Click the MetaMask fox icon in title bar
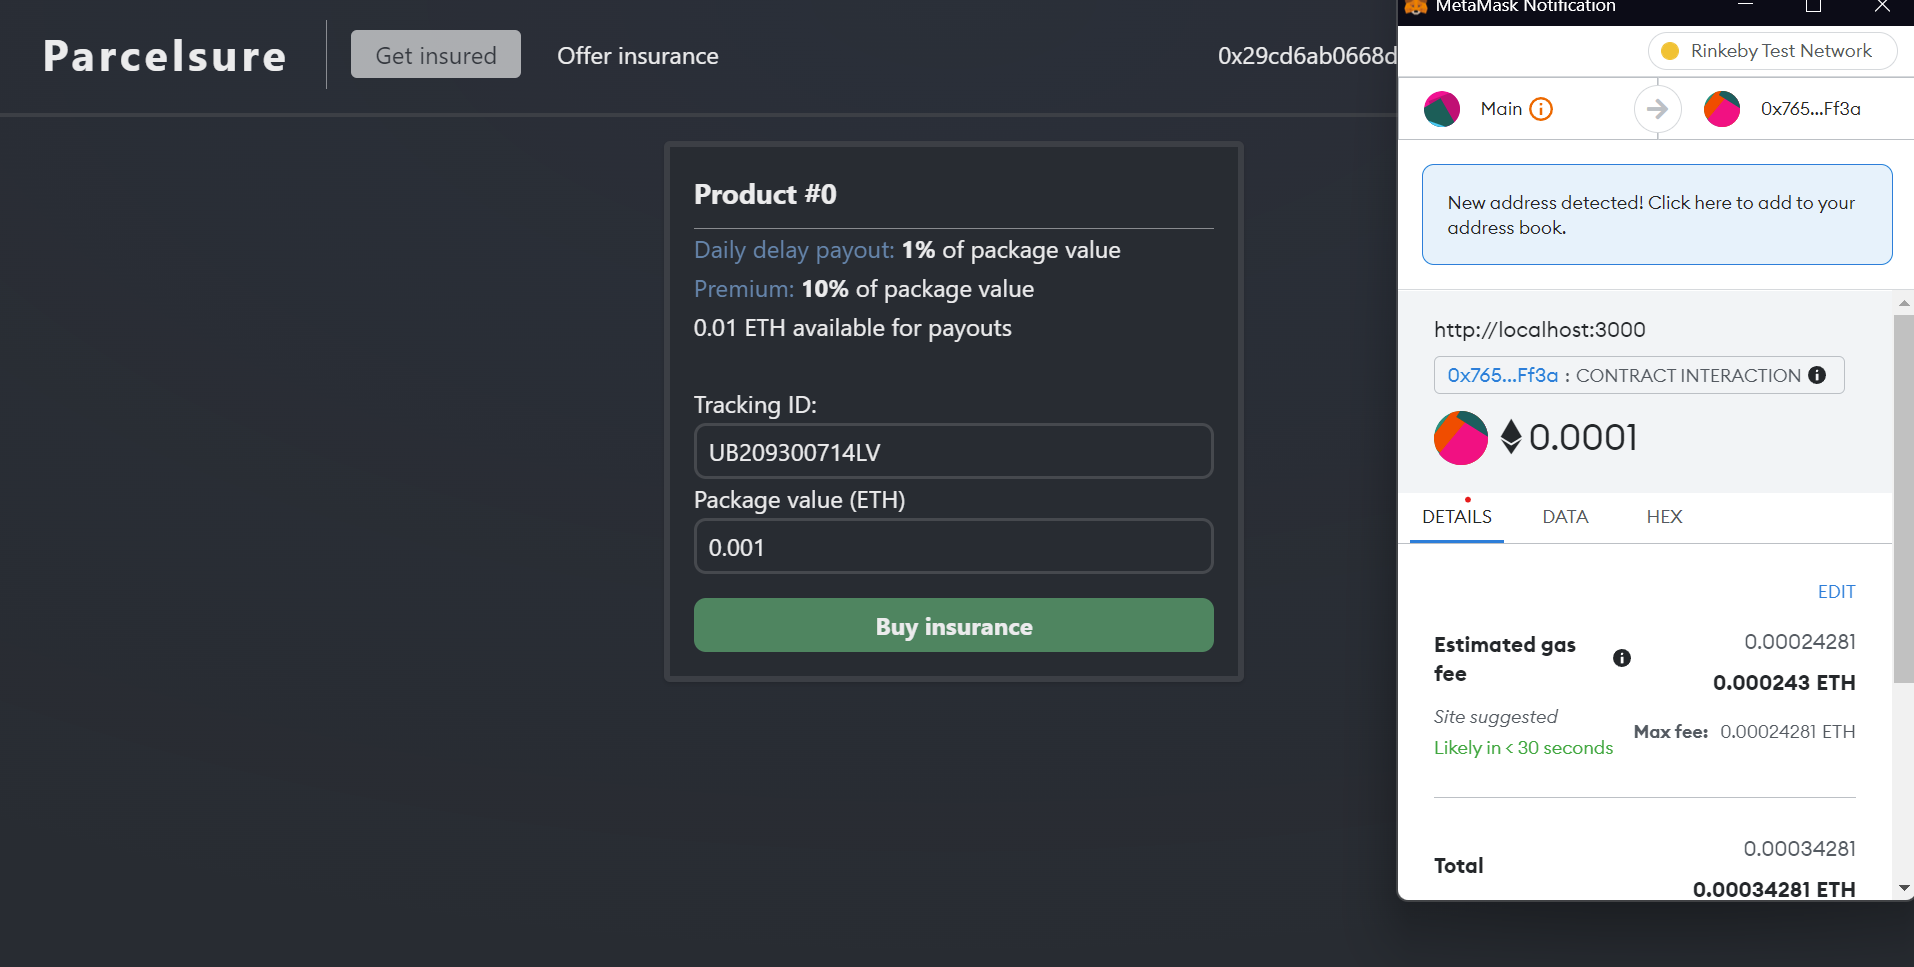Image resolution: width=1914 pixels, height=967 pixels. [x=1416, y=6]
